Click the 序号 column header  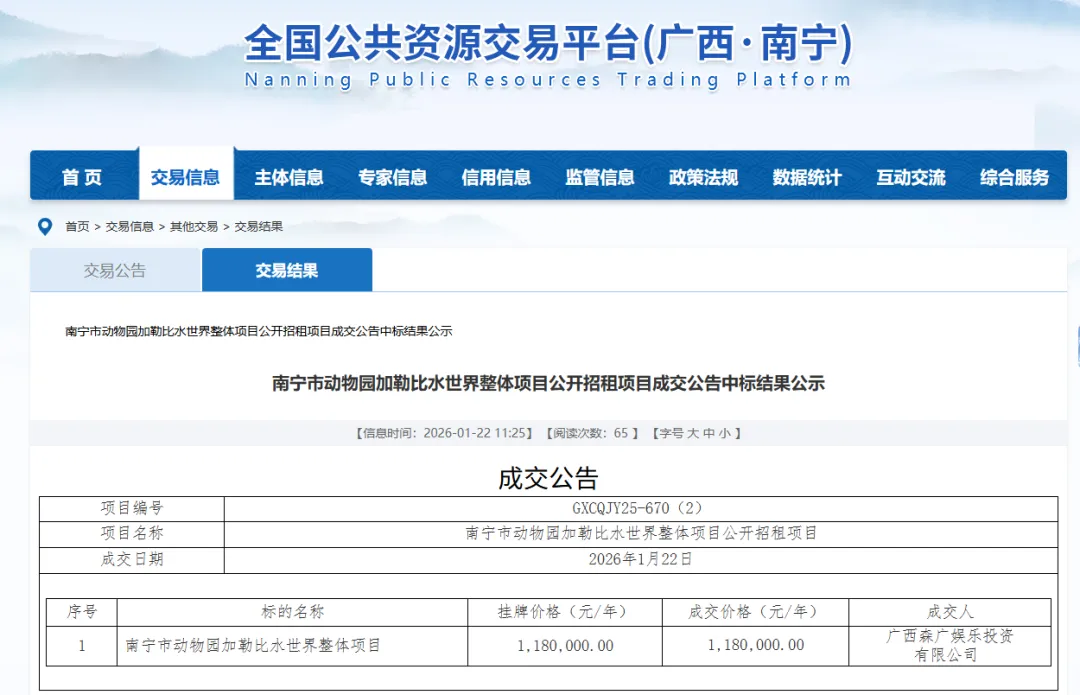click(82, 612)
